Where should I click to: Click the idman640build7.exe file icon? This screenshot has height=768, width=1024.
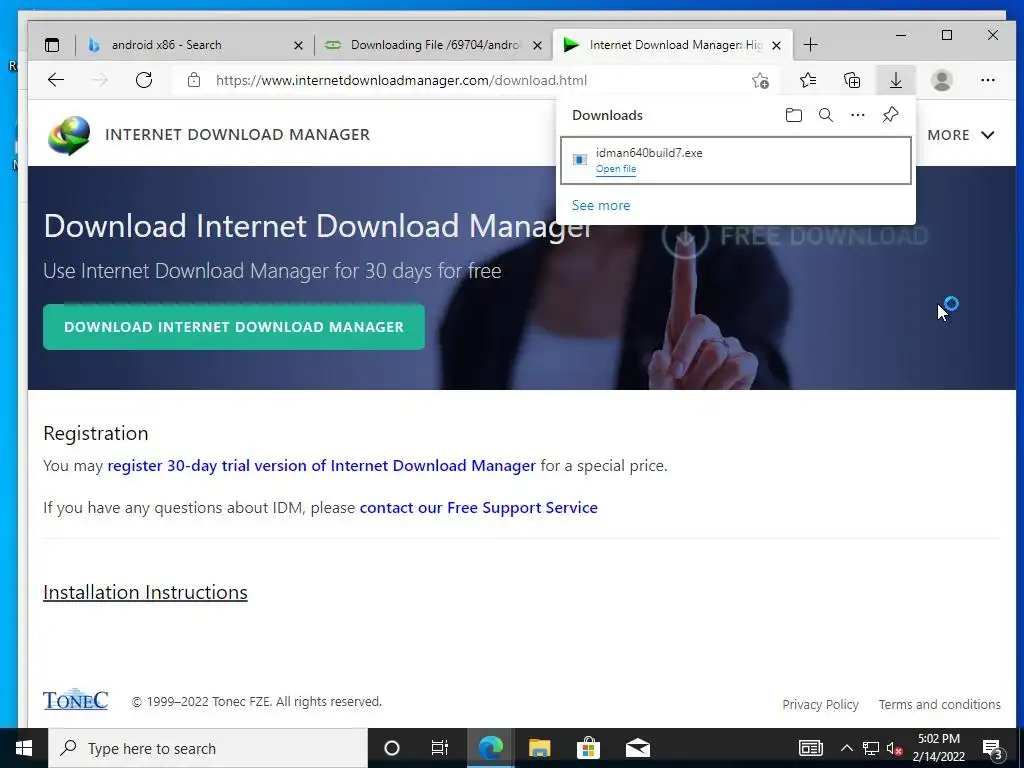pyautogui.click(x=579, y=159)
